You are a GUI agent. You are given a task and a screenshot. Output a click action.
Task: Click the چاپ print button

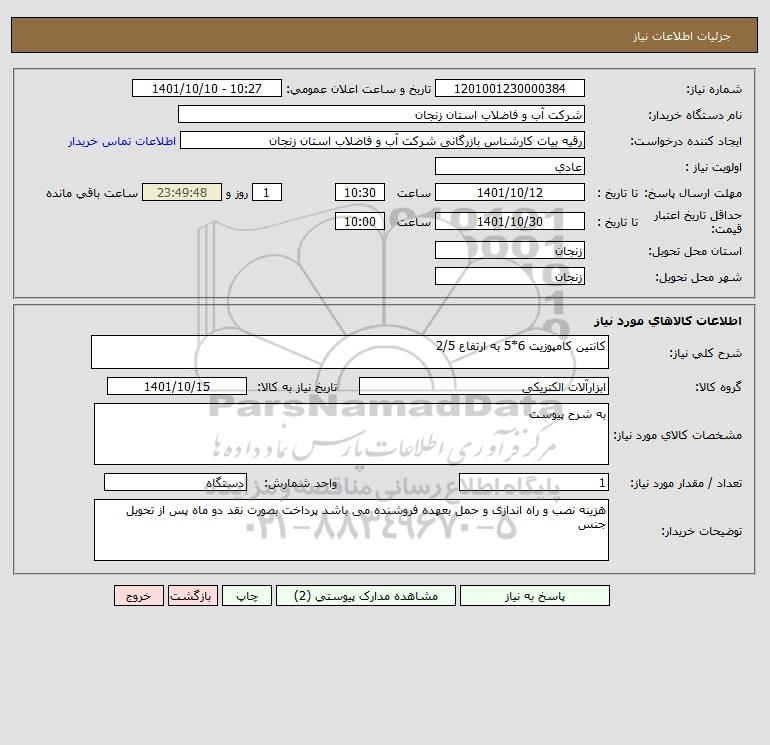247,596
